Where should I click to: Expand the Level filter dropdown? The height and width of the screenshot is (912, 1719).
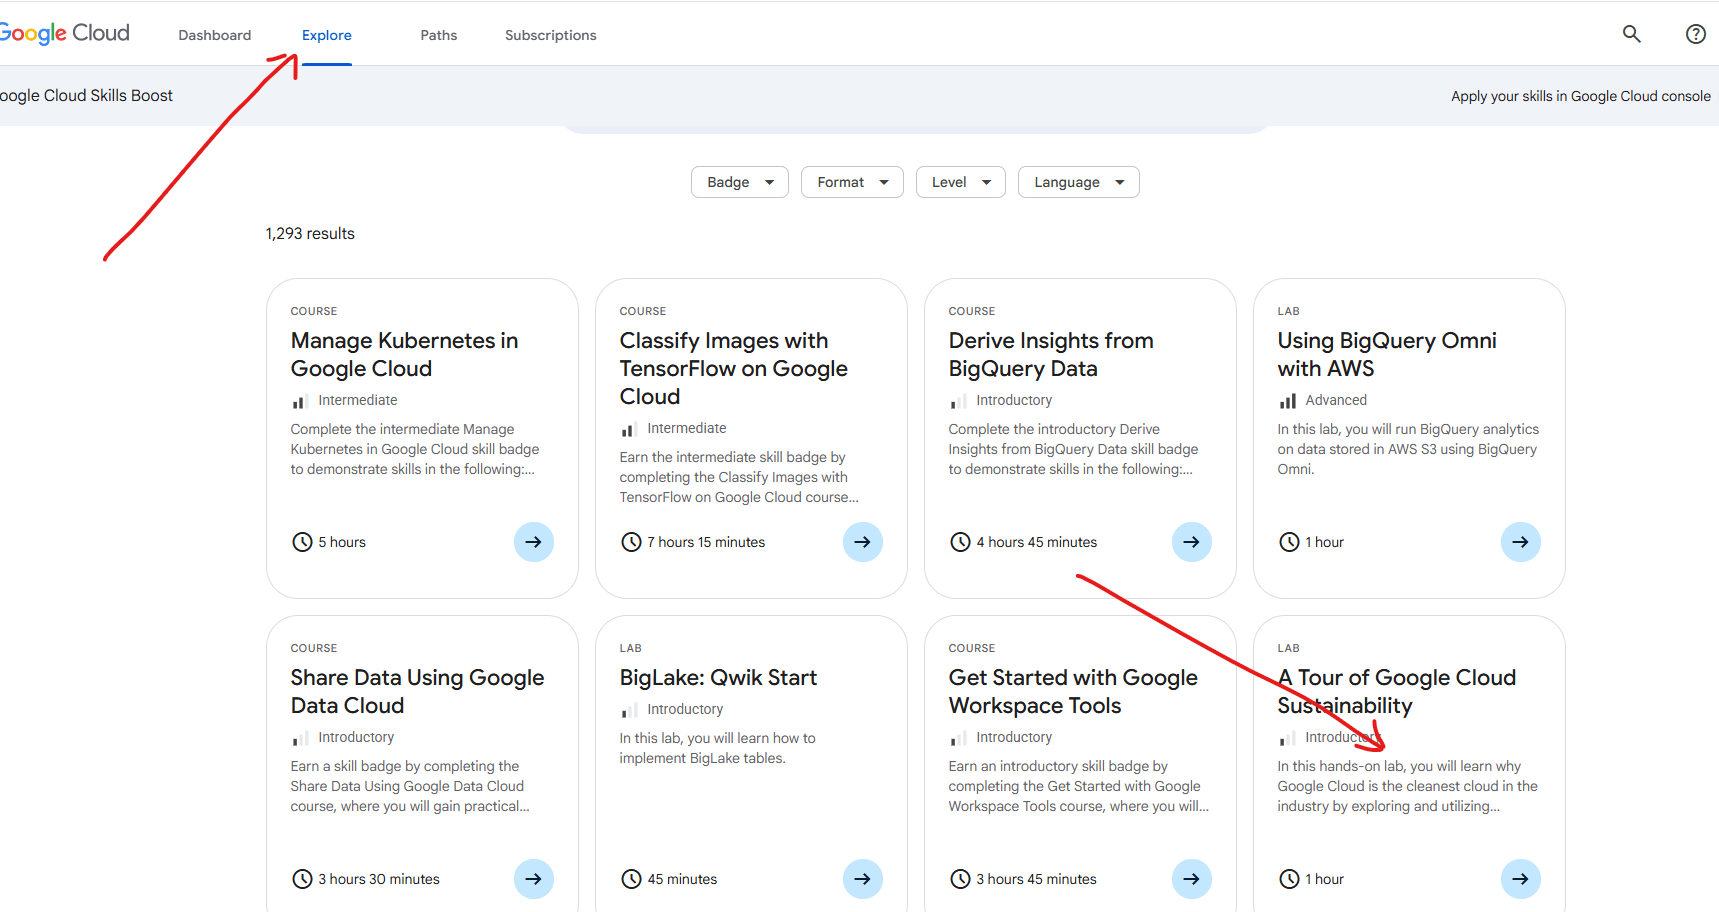pos(961,182)
